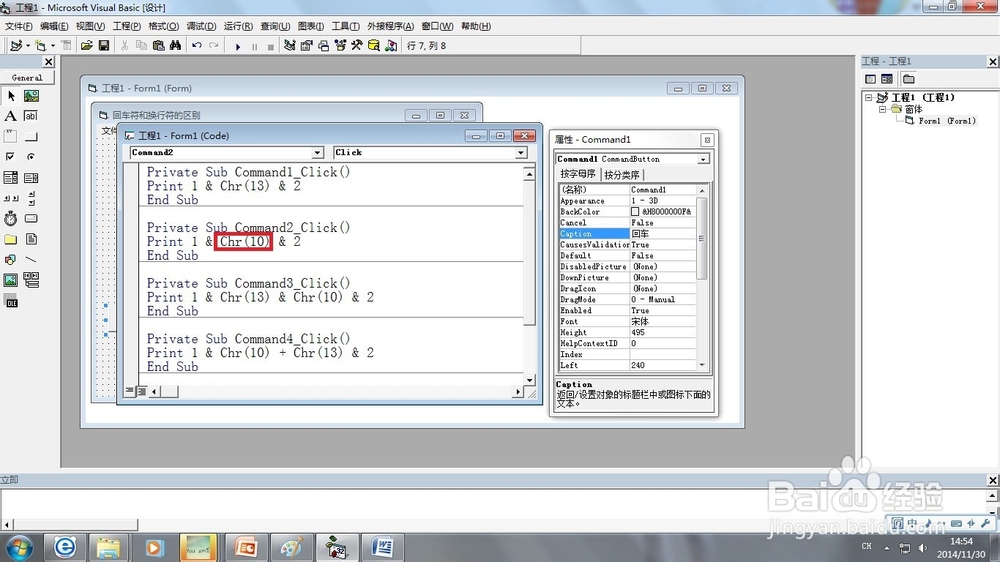Open Project Explorer from the toolbar

click(x=290, y=46)
